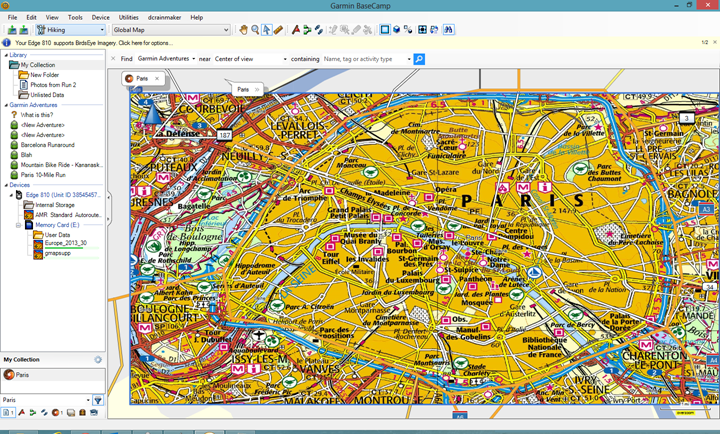Toggle the routes filter at bottom
Image resolution: width=720 pixels, height=434 pixels.
pos(33,412)
